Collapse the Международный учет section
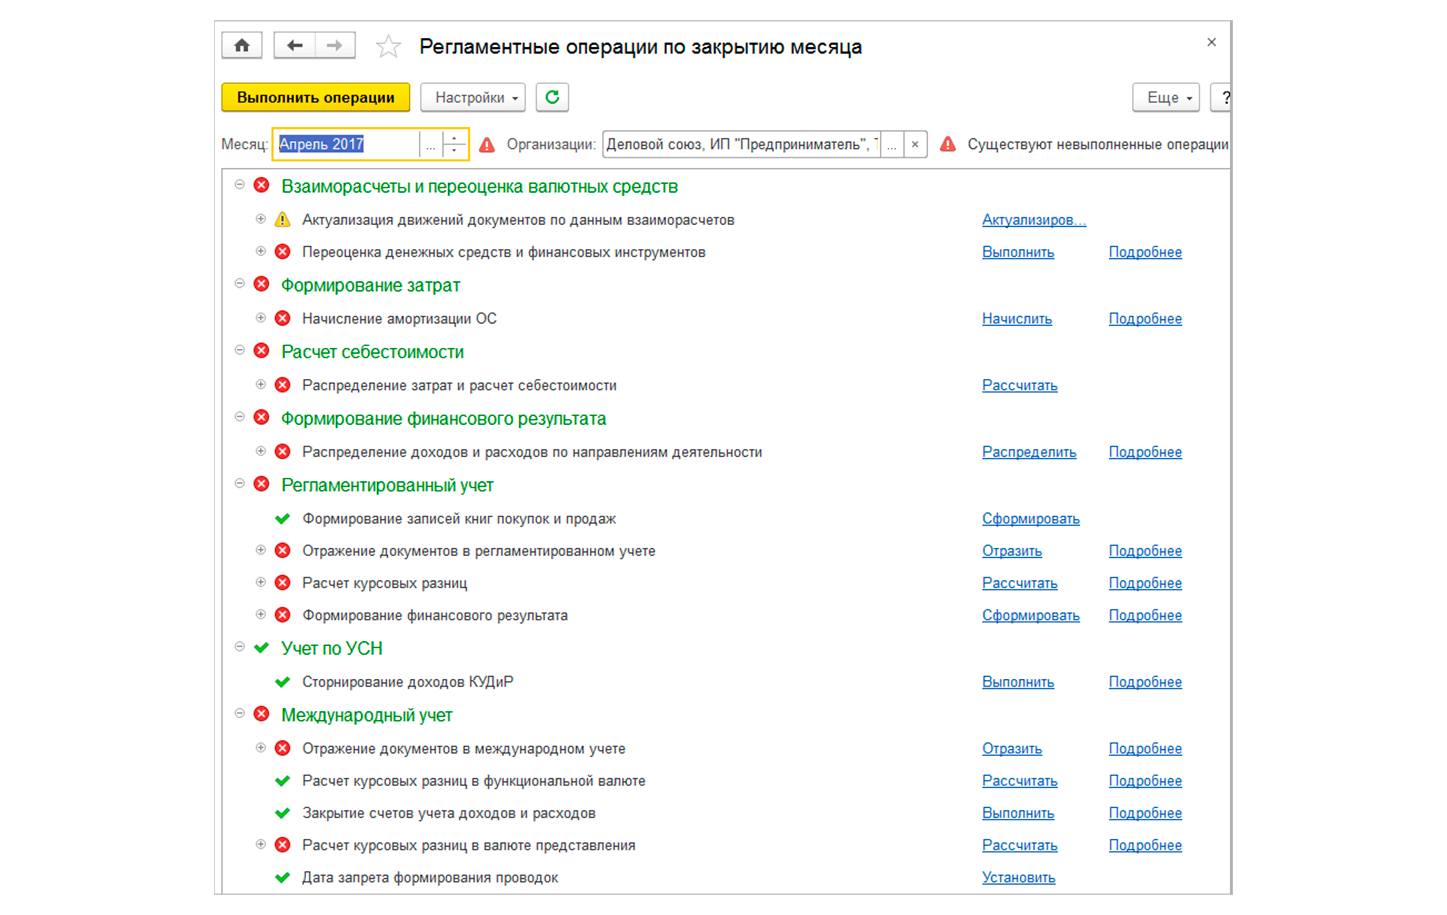The width and height of the screenshot is (1447, 915). (238, 714)
